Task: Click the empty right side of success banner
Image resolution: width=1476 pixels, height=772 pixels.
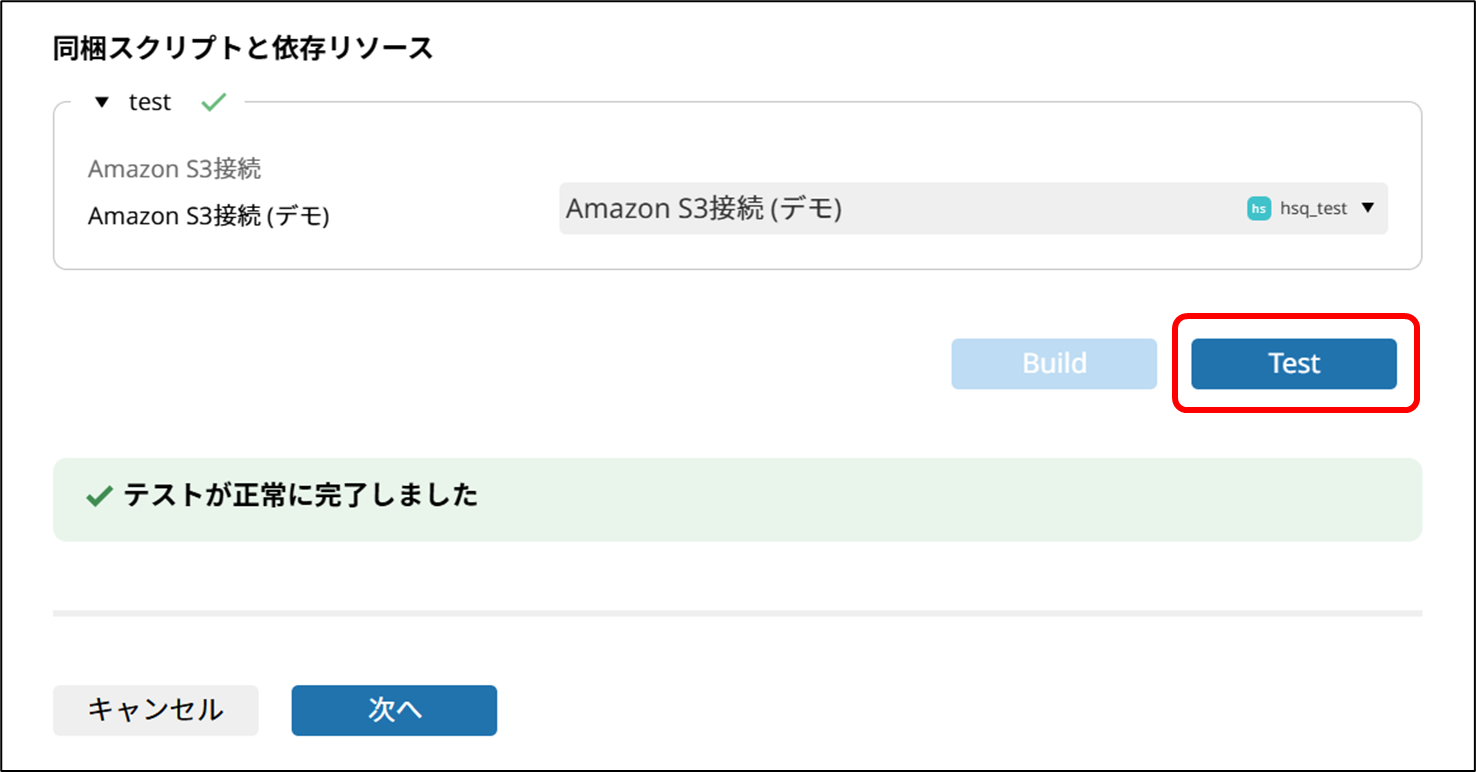Action: coord(1000,499)
